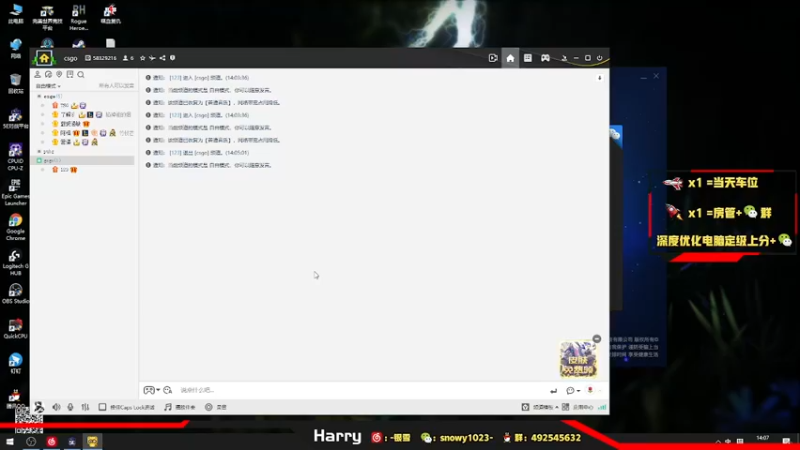Click the recent history icon in sidebar
This screenshot has width=800, height=450.
pos(48,74)
